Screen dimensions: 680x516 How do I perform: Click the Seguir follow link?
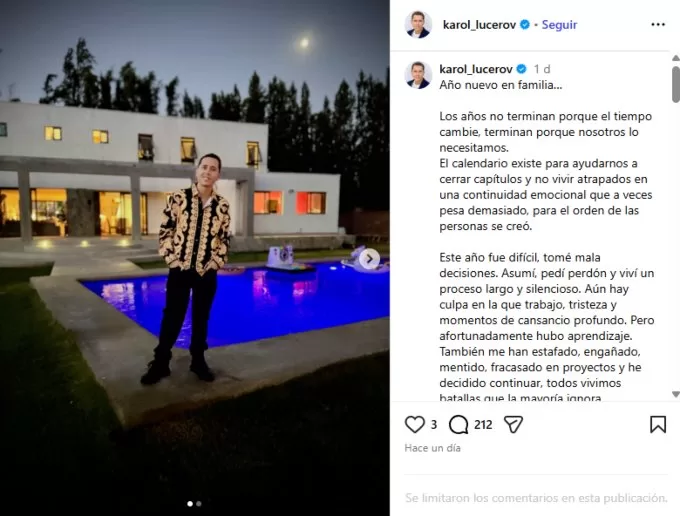(x=559, y=25)
